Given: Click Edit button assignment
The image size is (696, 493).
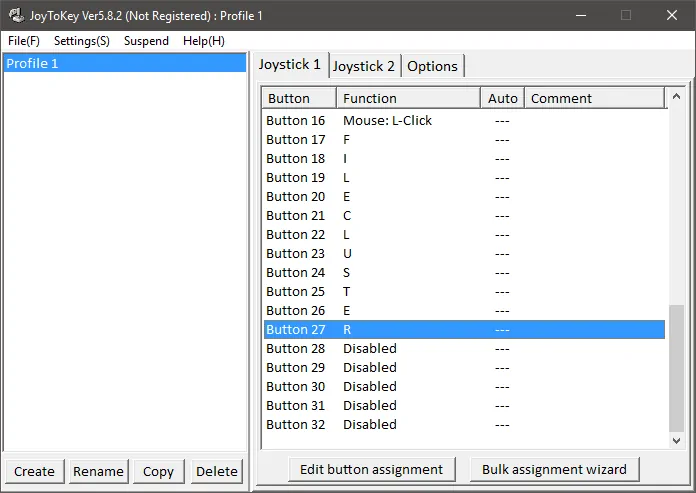Looking at the screenshot, I should point(372,469).
